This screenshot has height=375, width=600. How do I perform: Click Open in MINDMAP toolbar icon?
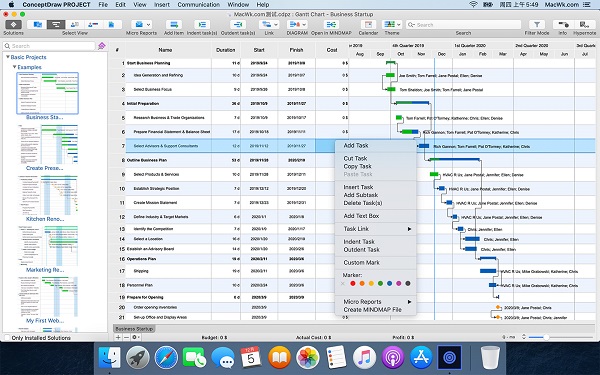tap(331, 24)
